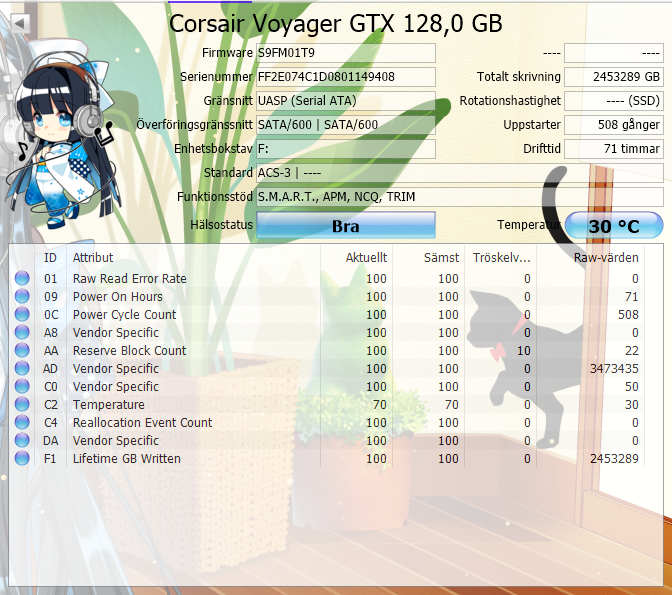
Task: Click the Serienummer field value
Action: click(346, 77)
